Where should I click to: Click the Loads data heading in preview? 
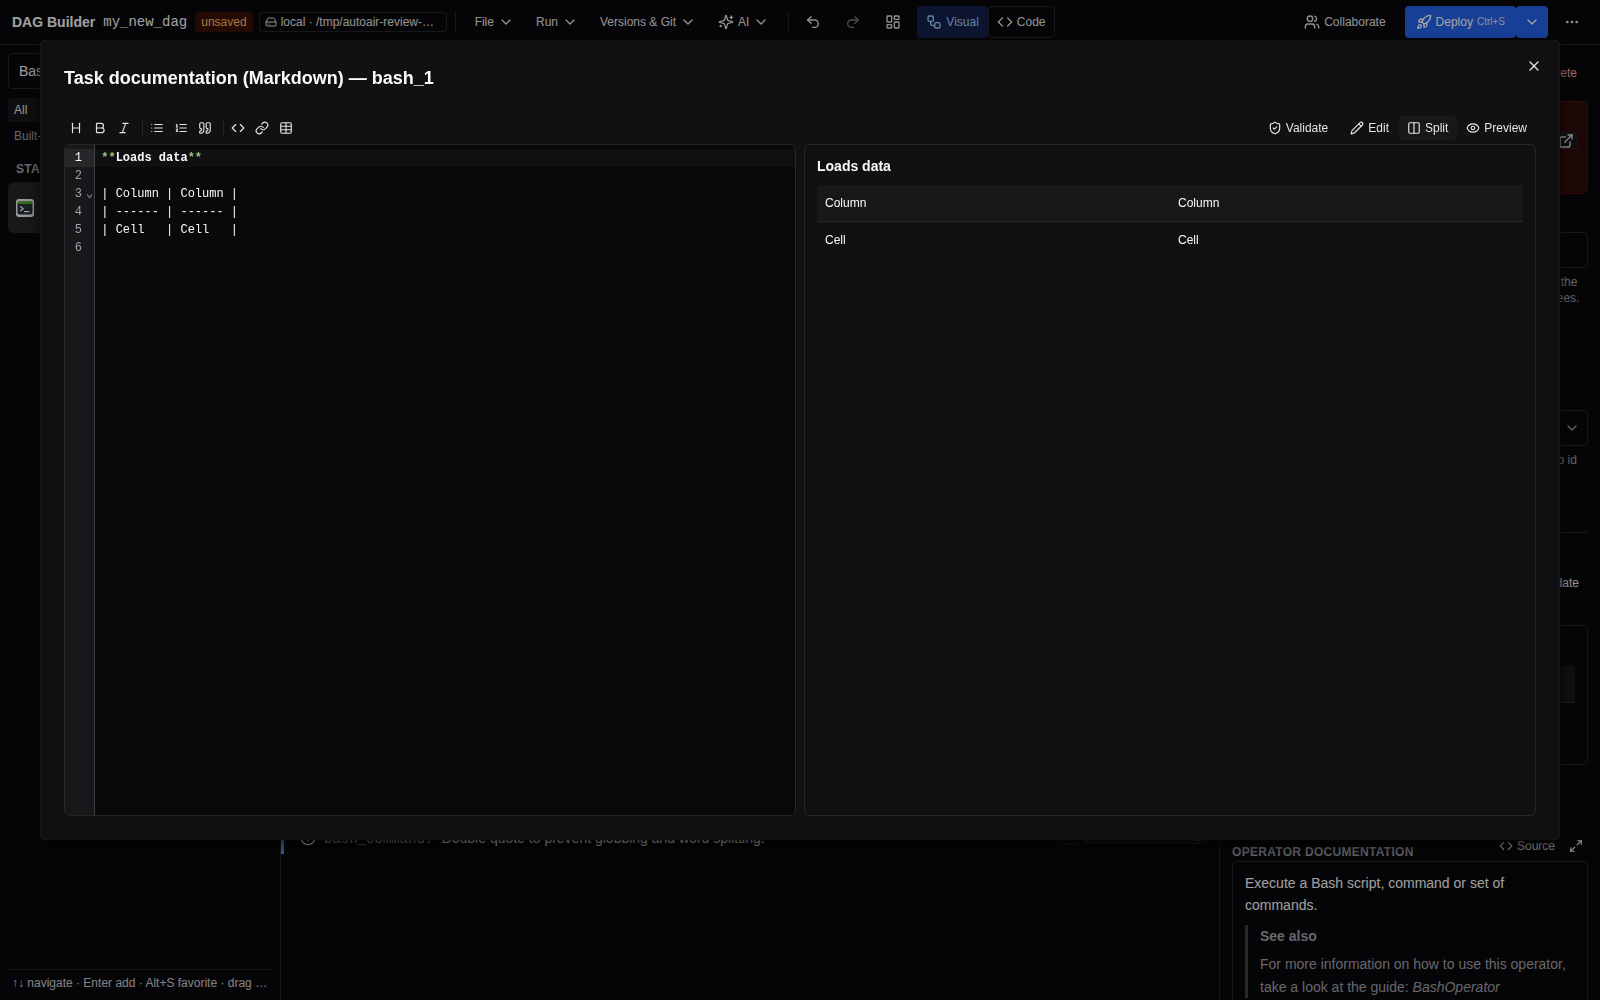854,166
